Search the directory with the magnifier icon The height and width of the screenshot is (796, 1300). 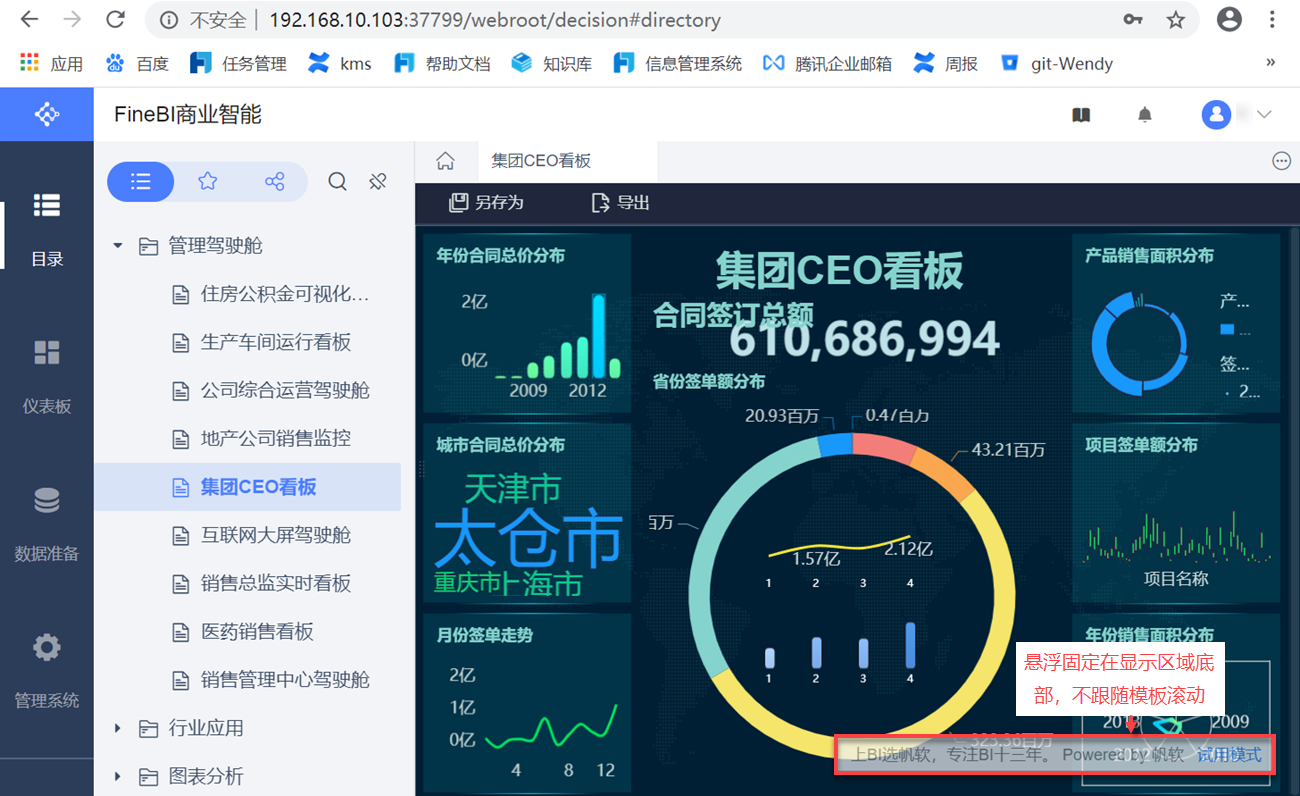[x=338, y=182]
